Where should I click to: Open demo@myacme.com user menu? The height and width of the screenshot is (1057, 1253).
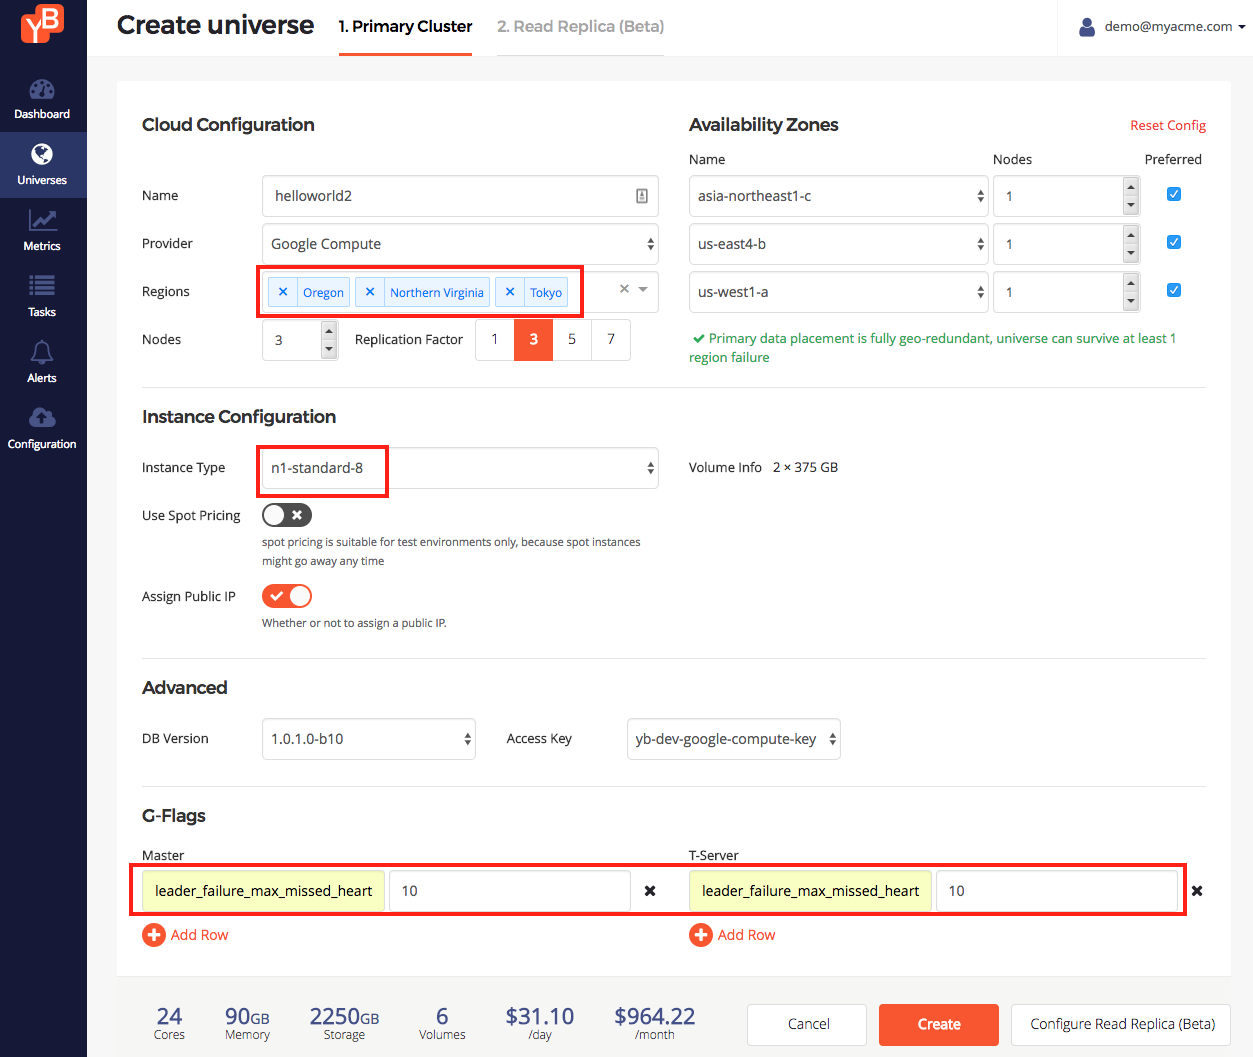1162,27
